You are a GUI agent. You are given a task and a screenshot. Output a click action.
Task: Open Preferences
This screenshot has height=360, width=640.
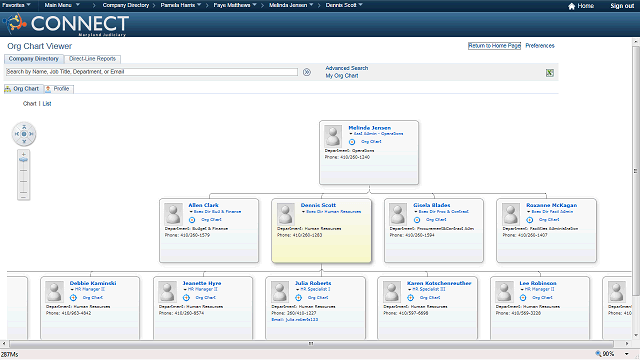pyautogui.click(x=540, y=46)
